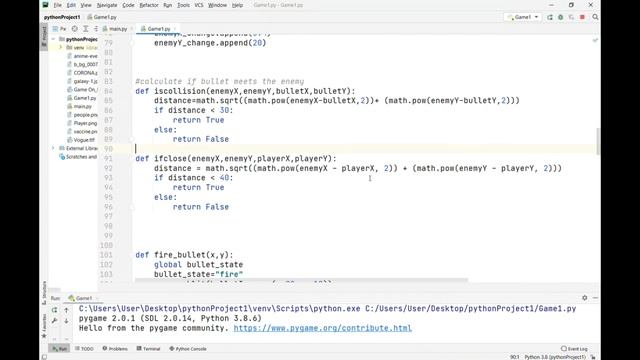Viewport: 640px width, 360px height.
Task: Select opened file locate target icon
Action: [75, 29]
